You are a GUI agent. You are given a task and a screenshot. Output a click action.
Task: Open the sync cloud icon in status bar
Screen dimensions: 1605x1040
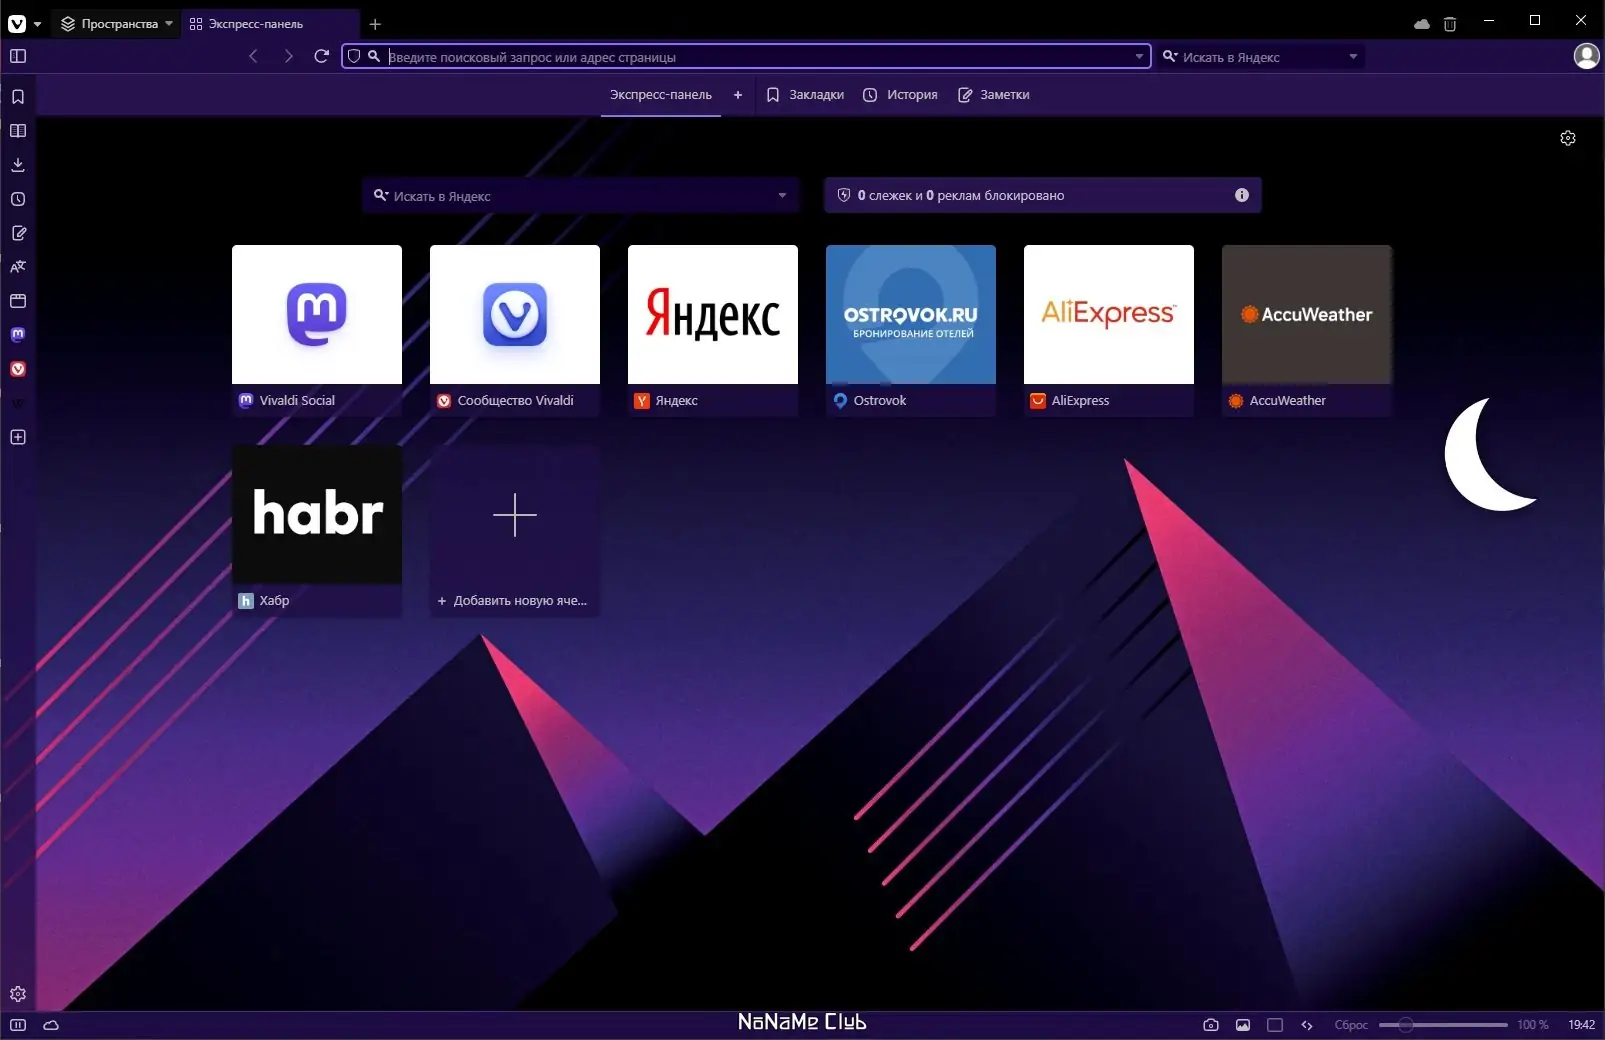coord(51,1025)
